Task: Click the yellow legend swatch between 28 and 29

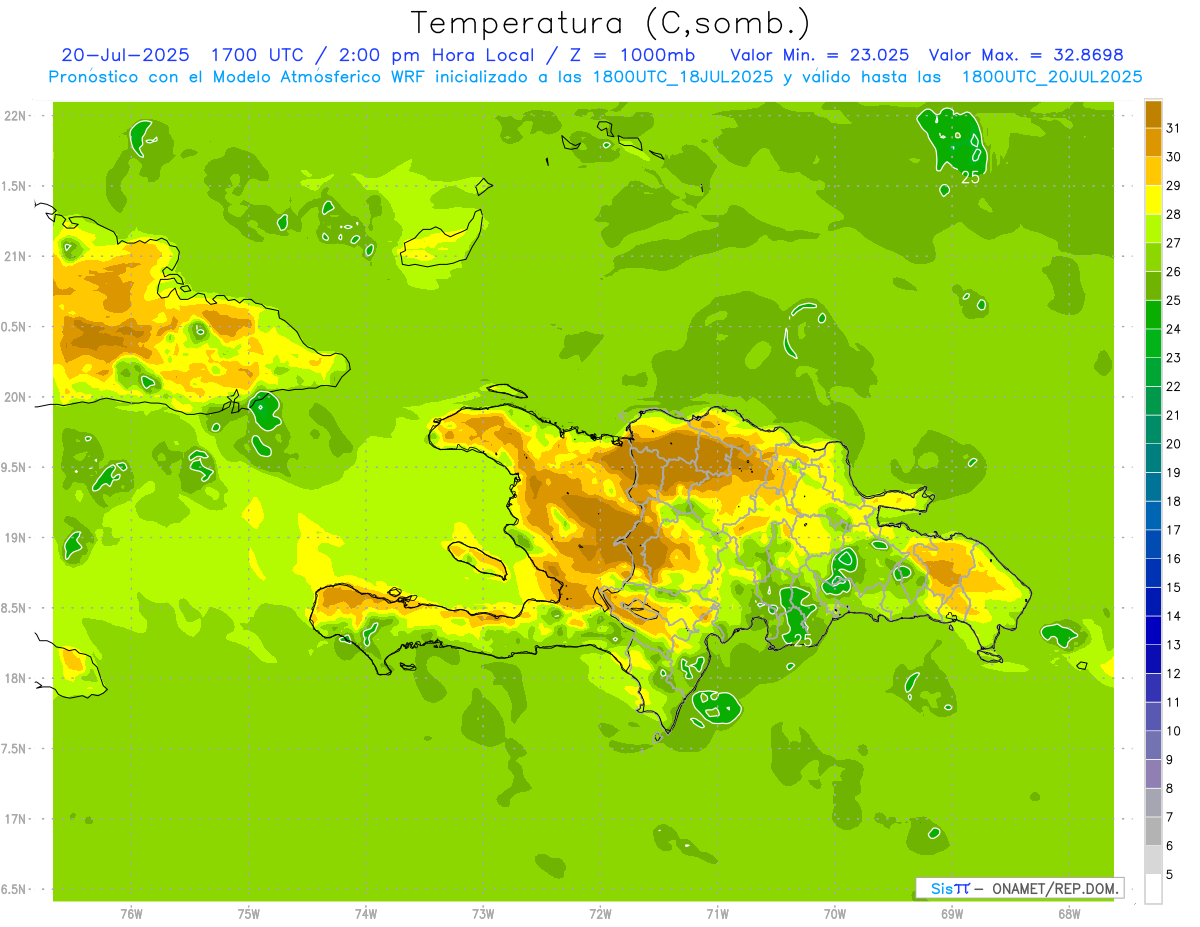Action: point(1153,200)
